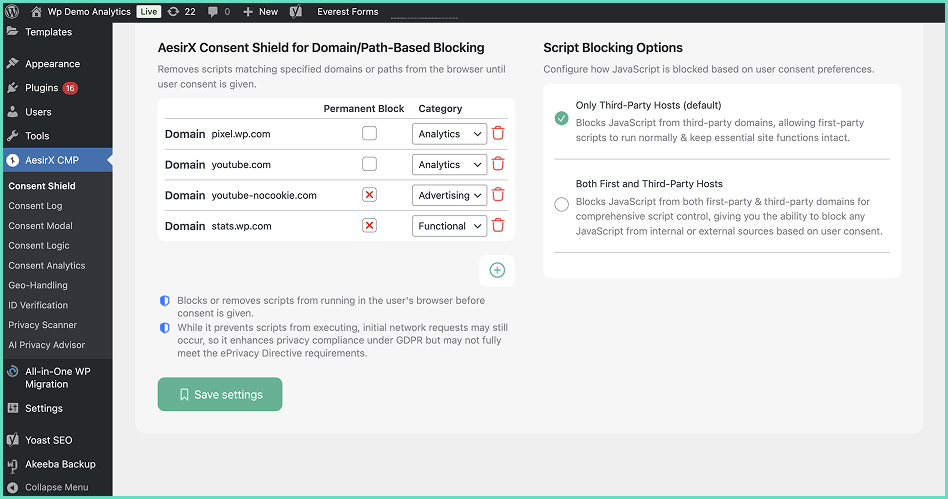
Task: Click the Permanent Block column header
Action: click(x=364, y=108)
